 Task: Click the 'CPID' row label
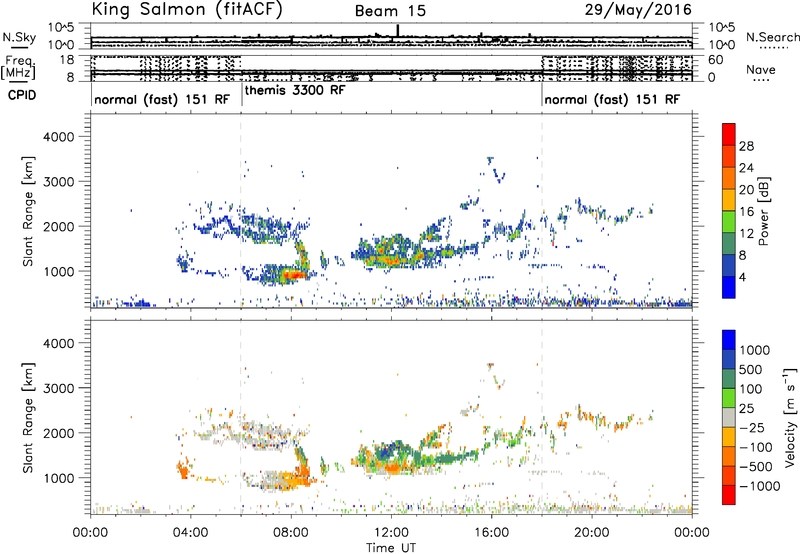pos(22,95)
